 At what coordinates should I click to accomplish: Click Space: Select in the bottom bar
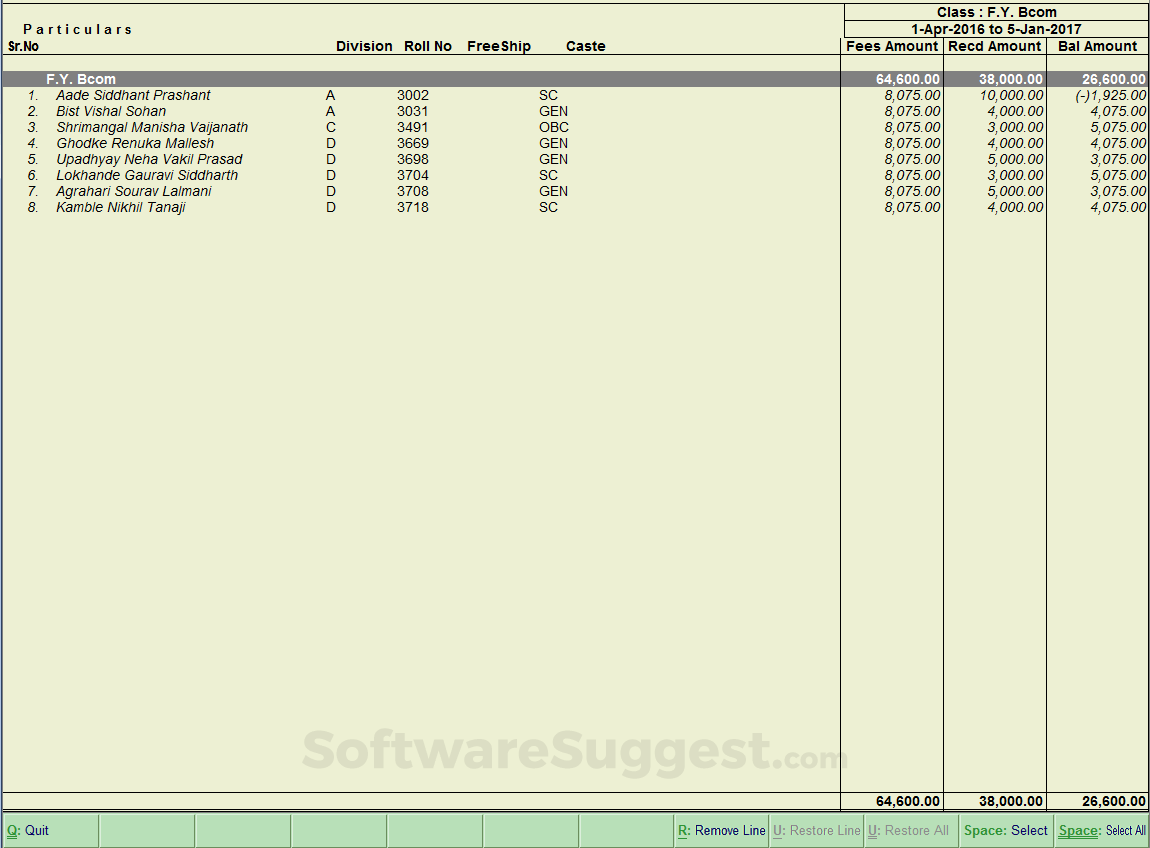pos(1004,830)
